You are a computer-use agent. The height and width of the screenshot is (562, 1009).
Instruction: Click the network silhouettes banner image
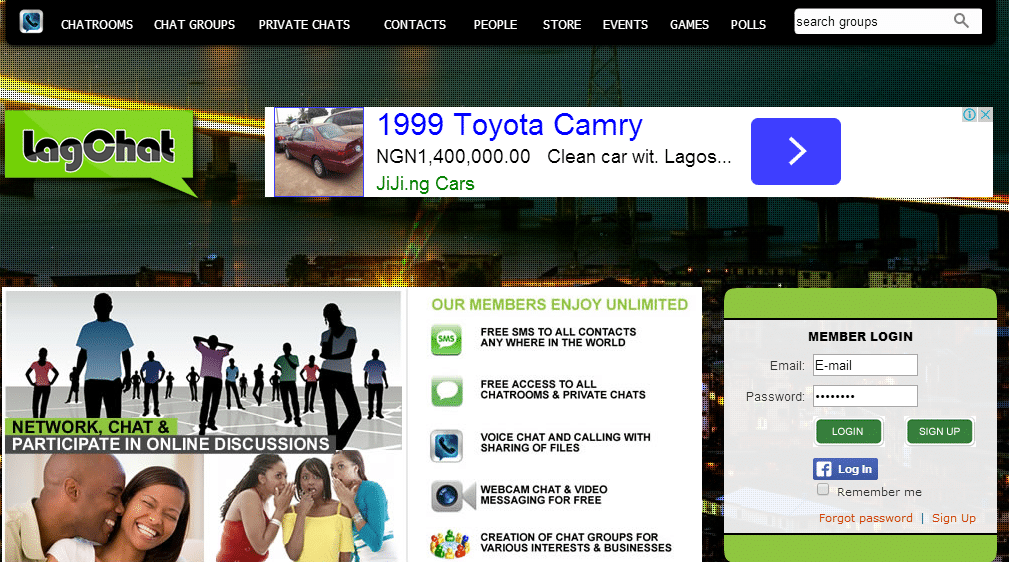pos(203,370)
